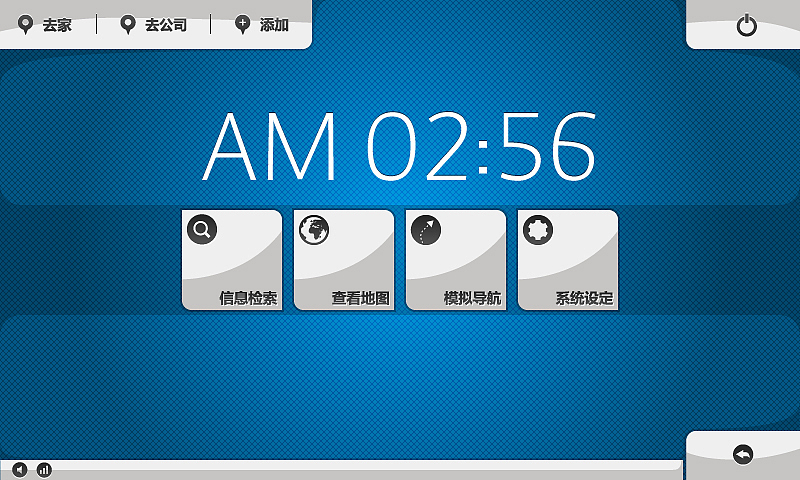This screenshot has height=480, width=800.
Task: Start 模拟导航 from its label
Action: point(472,298)
